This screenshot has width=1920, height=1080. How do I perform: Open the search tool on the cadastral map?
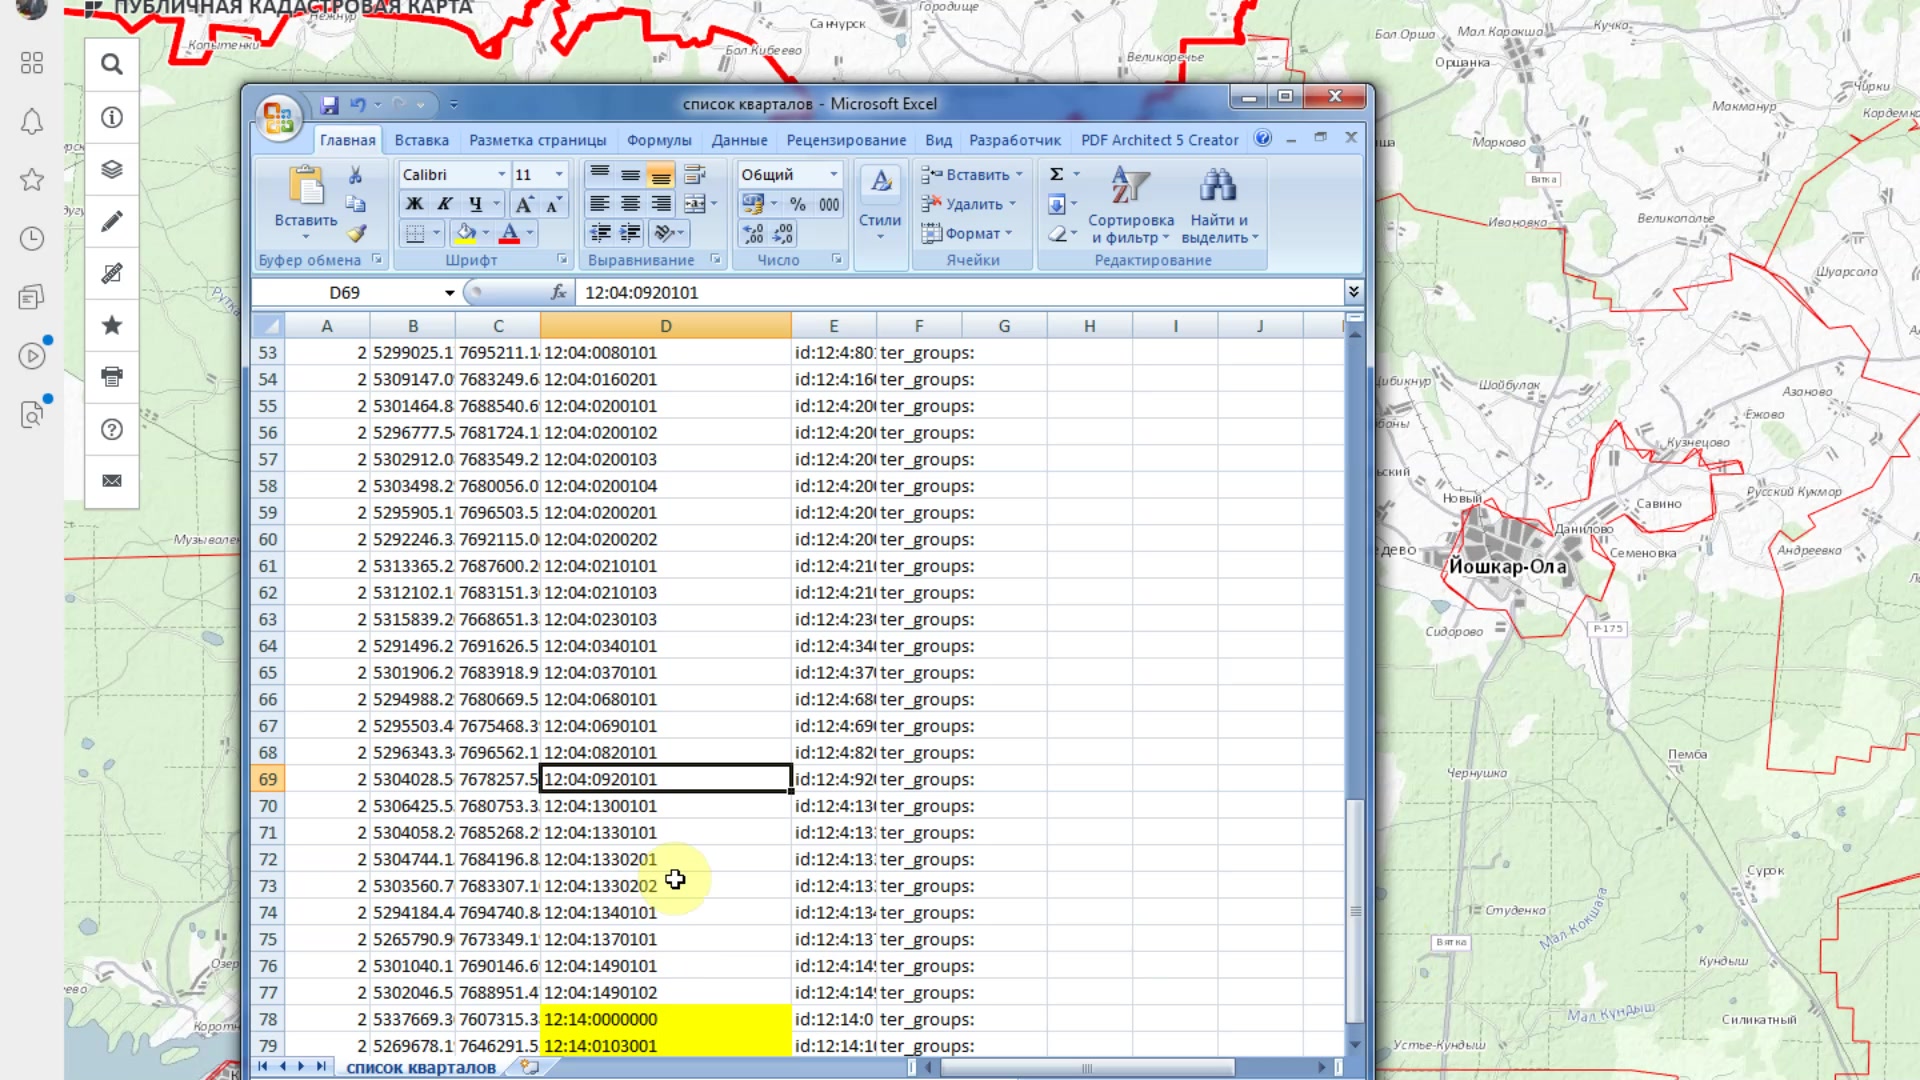click(112, 65)
